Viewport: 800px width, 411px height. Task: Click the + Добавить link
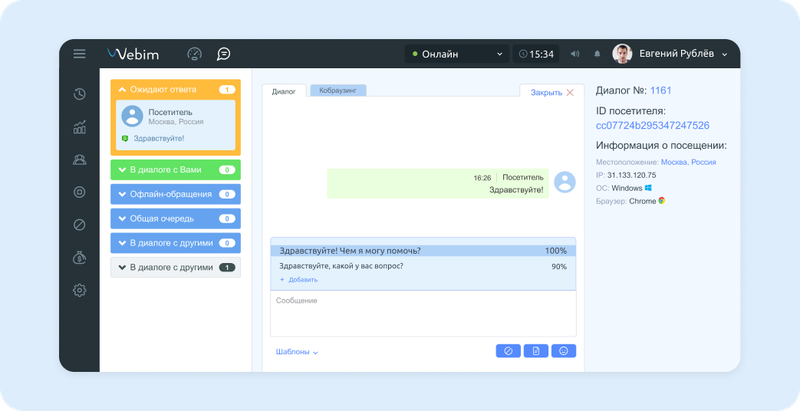click(298, 279)
